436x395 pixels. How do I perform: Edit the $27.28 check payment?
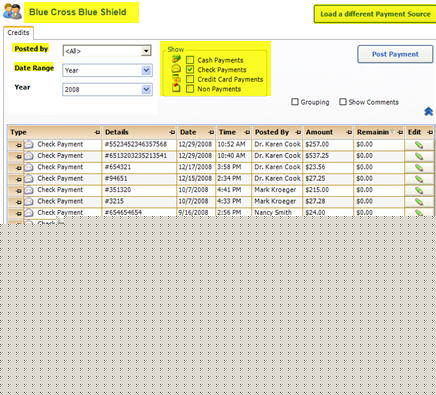[419, 201]
